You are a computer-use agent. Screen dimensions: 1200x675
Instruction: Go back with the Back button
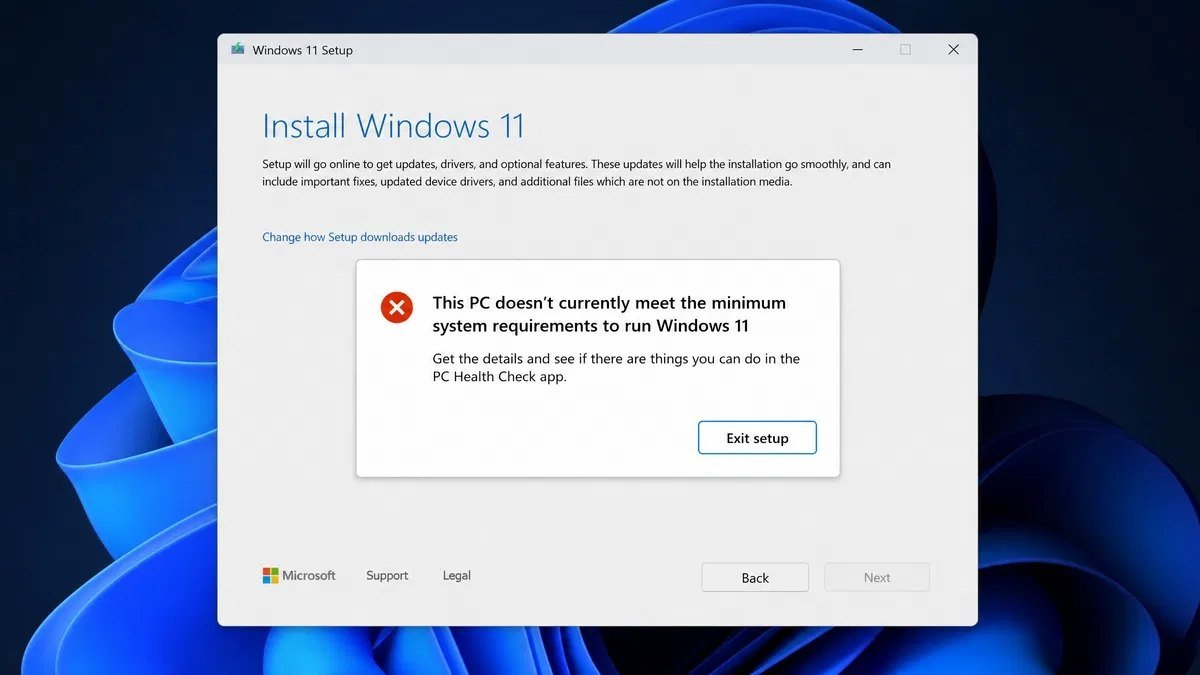(x=755, y=577)
